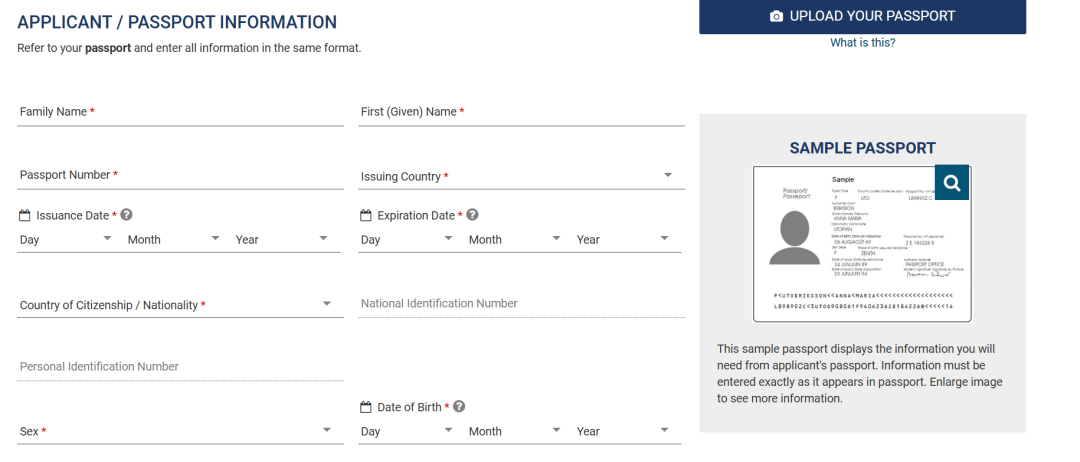Click the Upload Your Passport button

pyautogui.click(x=862, y=16)
